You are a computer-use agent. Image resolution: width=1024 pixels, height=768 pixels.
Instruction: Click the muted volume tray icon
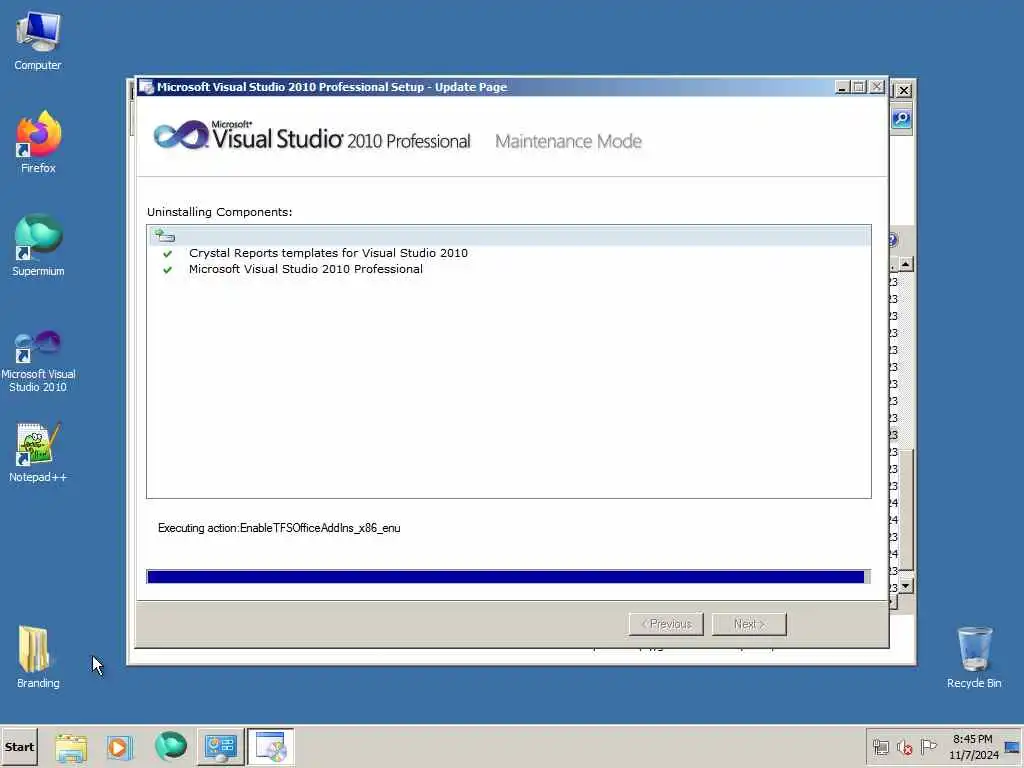[904, 747]
